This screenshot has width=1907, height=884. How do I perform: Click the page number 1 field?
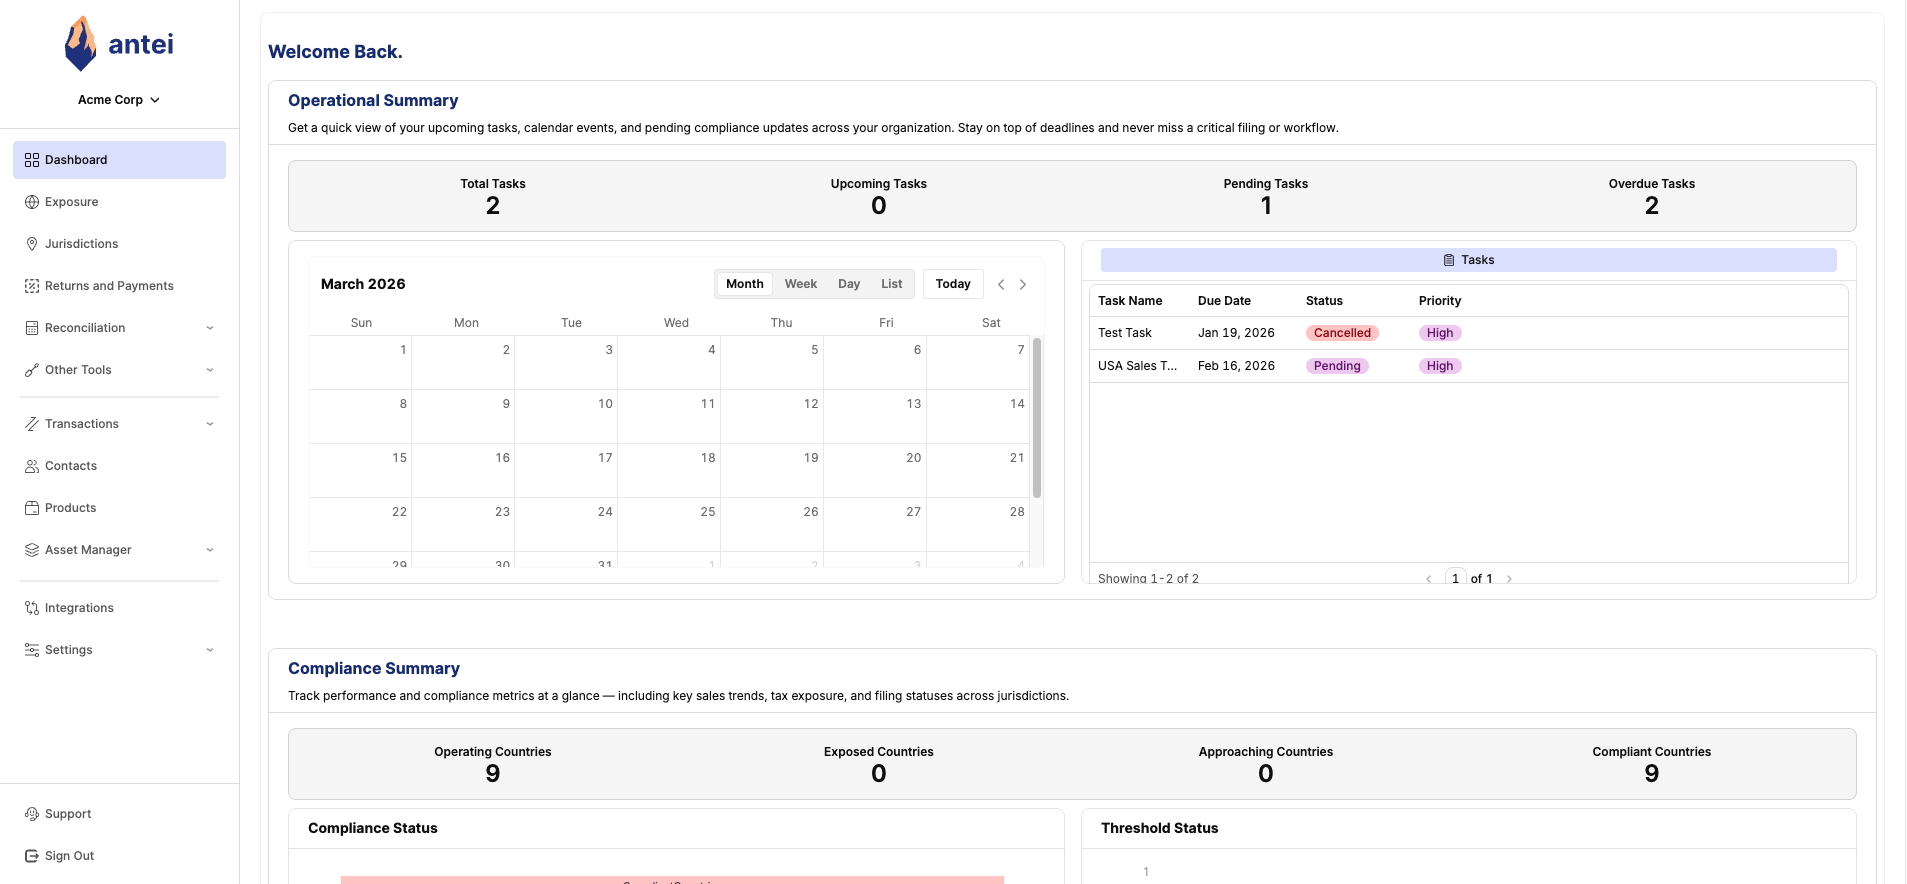click(1456, 578)
